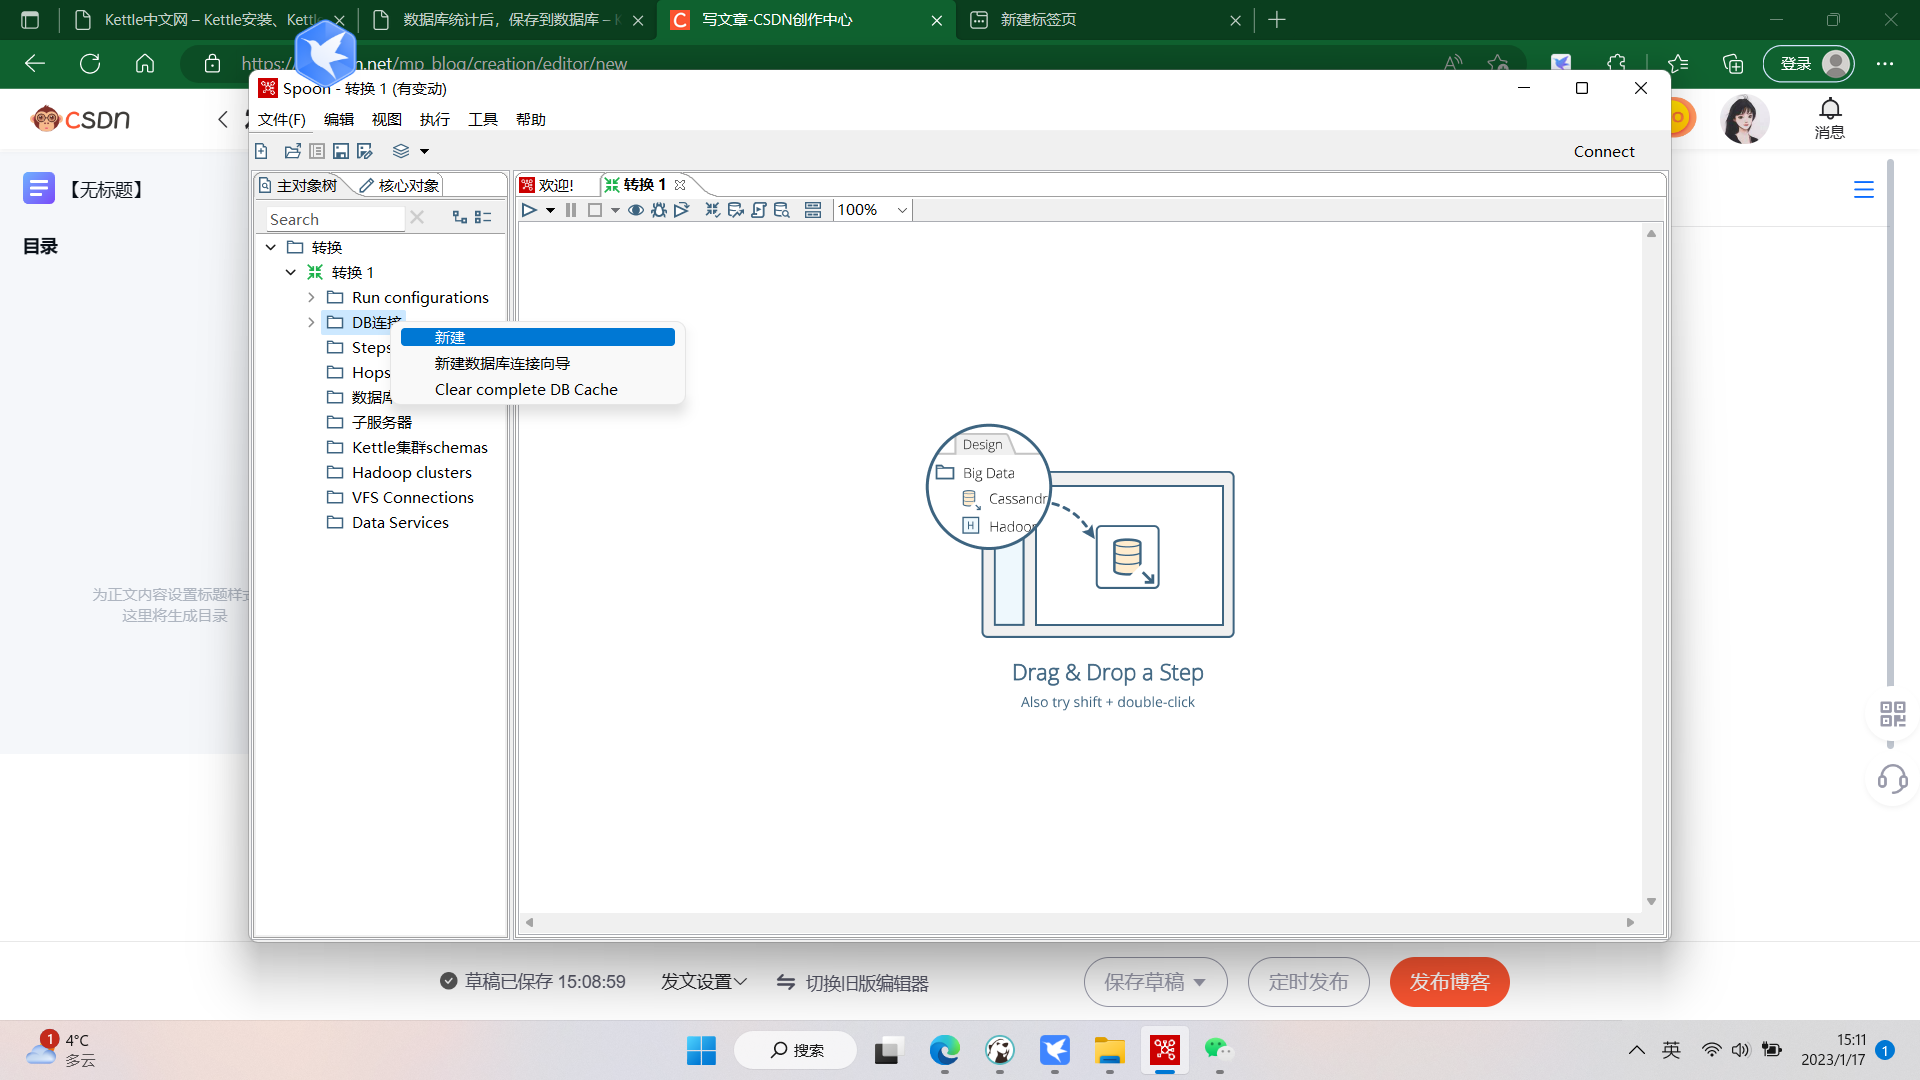This screenshot has width=1920, height=1080.
Task: Run the transformation with the play icon
Action: pyautogui.click(x=529, y=210)
